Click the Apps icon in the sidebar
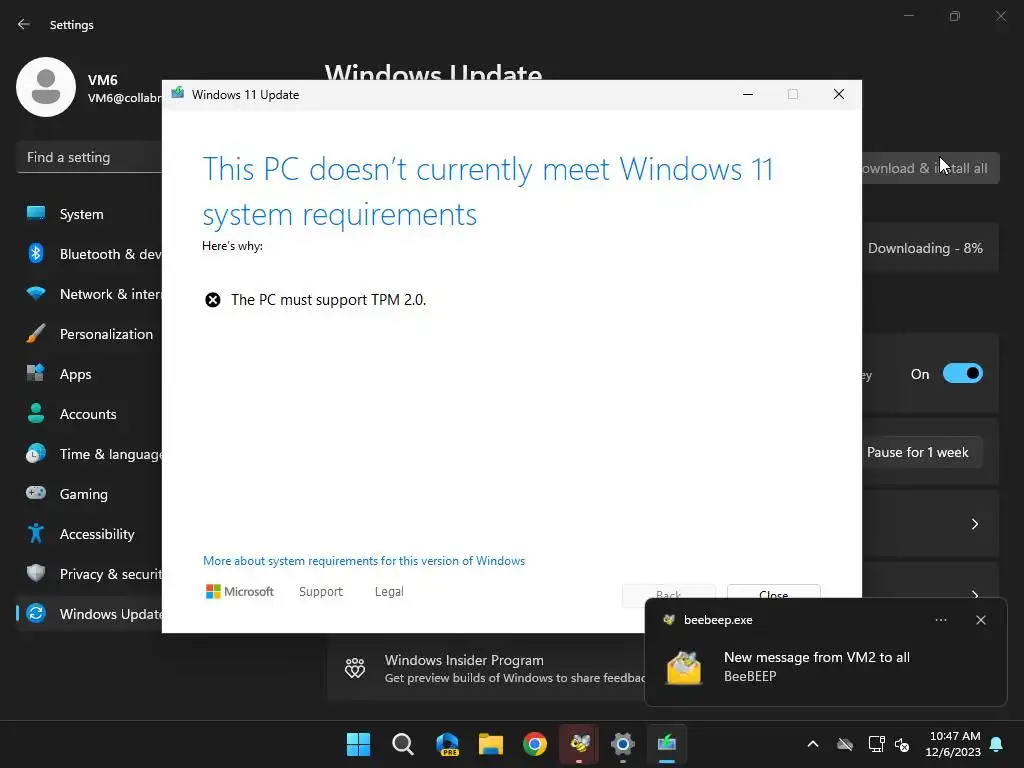Image resolution: width=1024 pixels, height=768 pixels. pos(36,373)
